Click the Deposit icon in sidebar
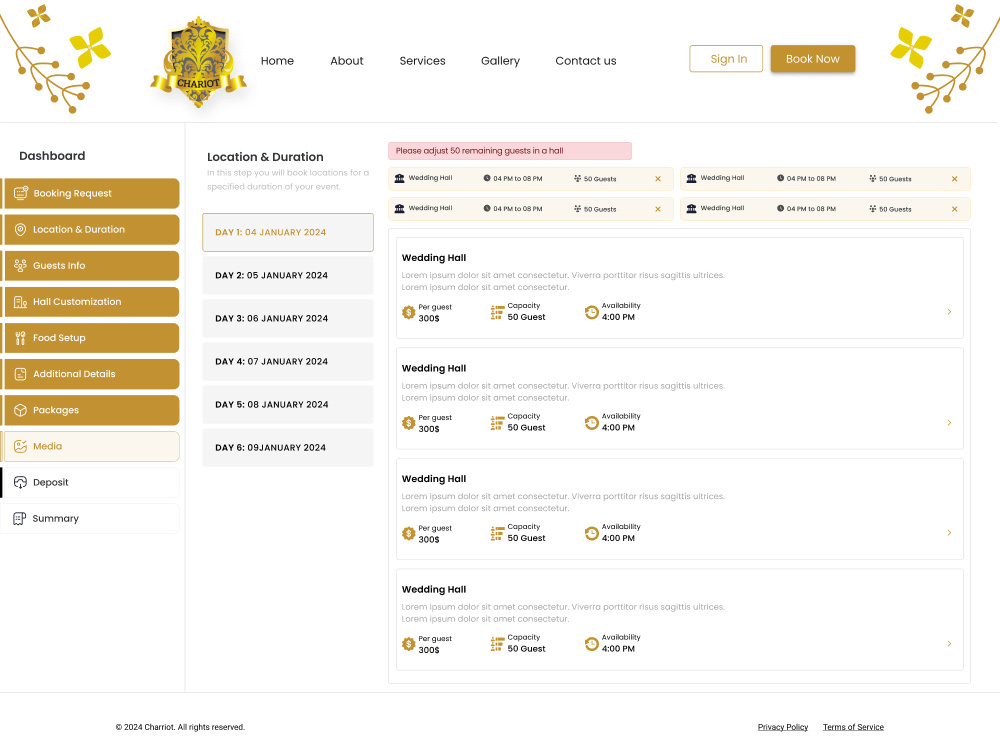The height and width of the screenshot is (750, 1000). pyautogui.click(x=20, y=482)
